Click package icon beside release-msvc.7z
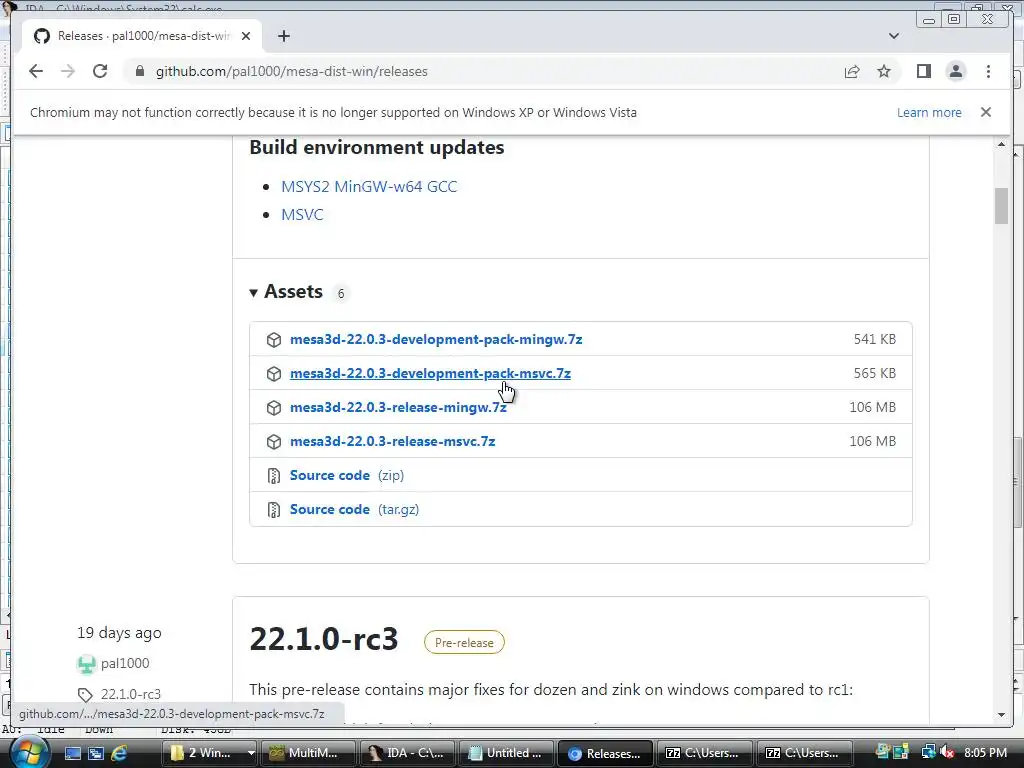Viewport: 1024px width, 768px height. 274,441
